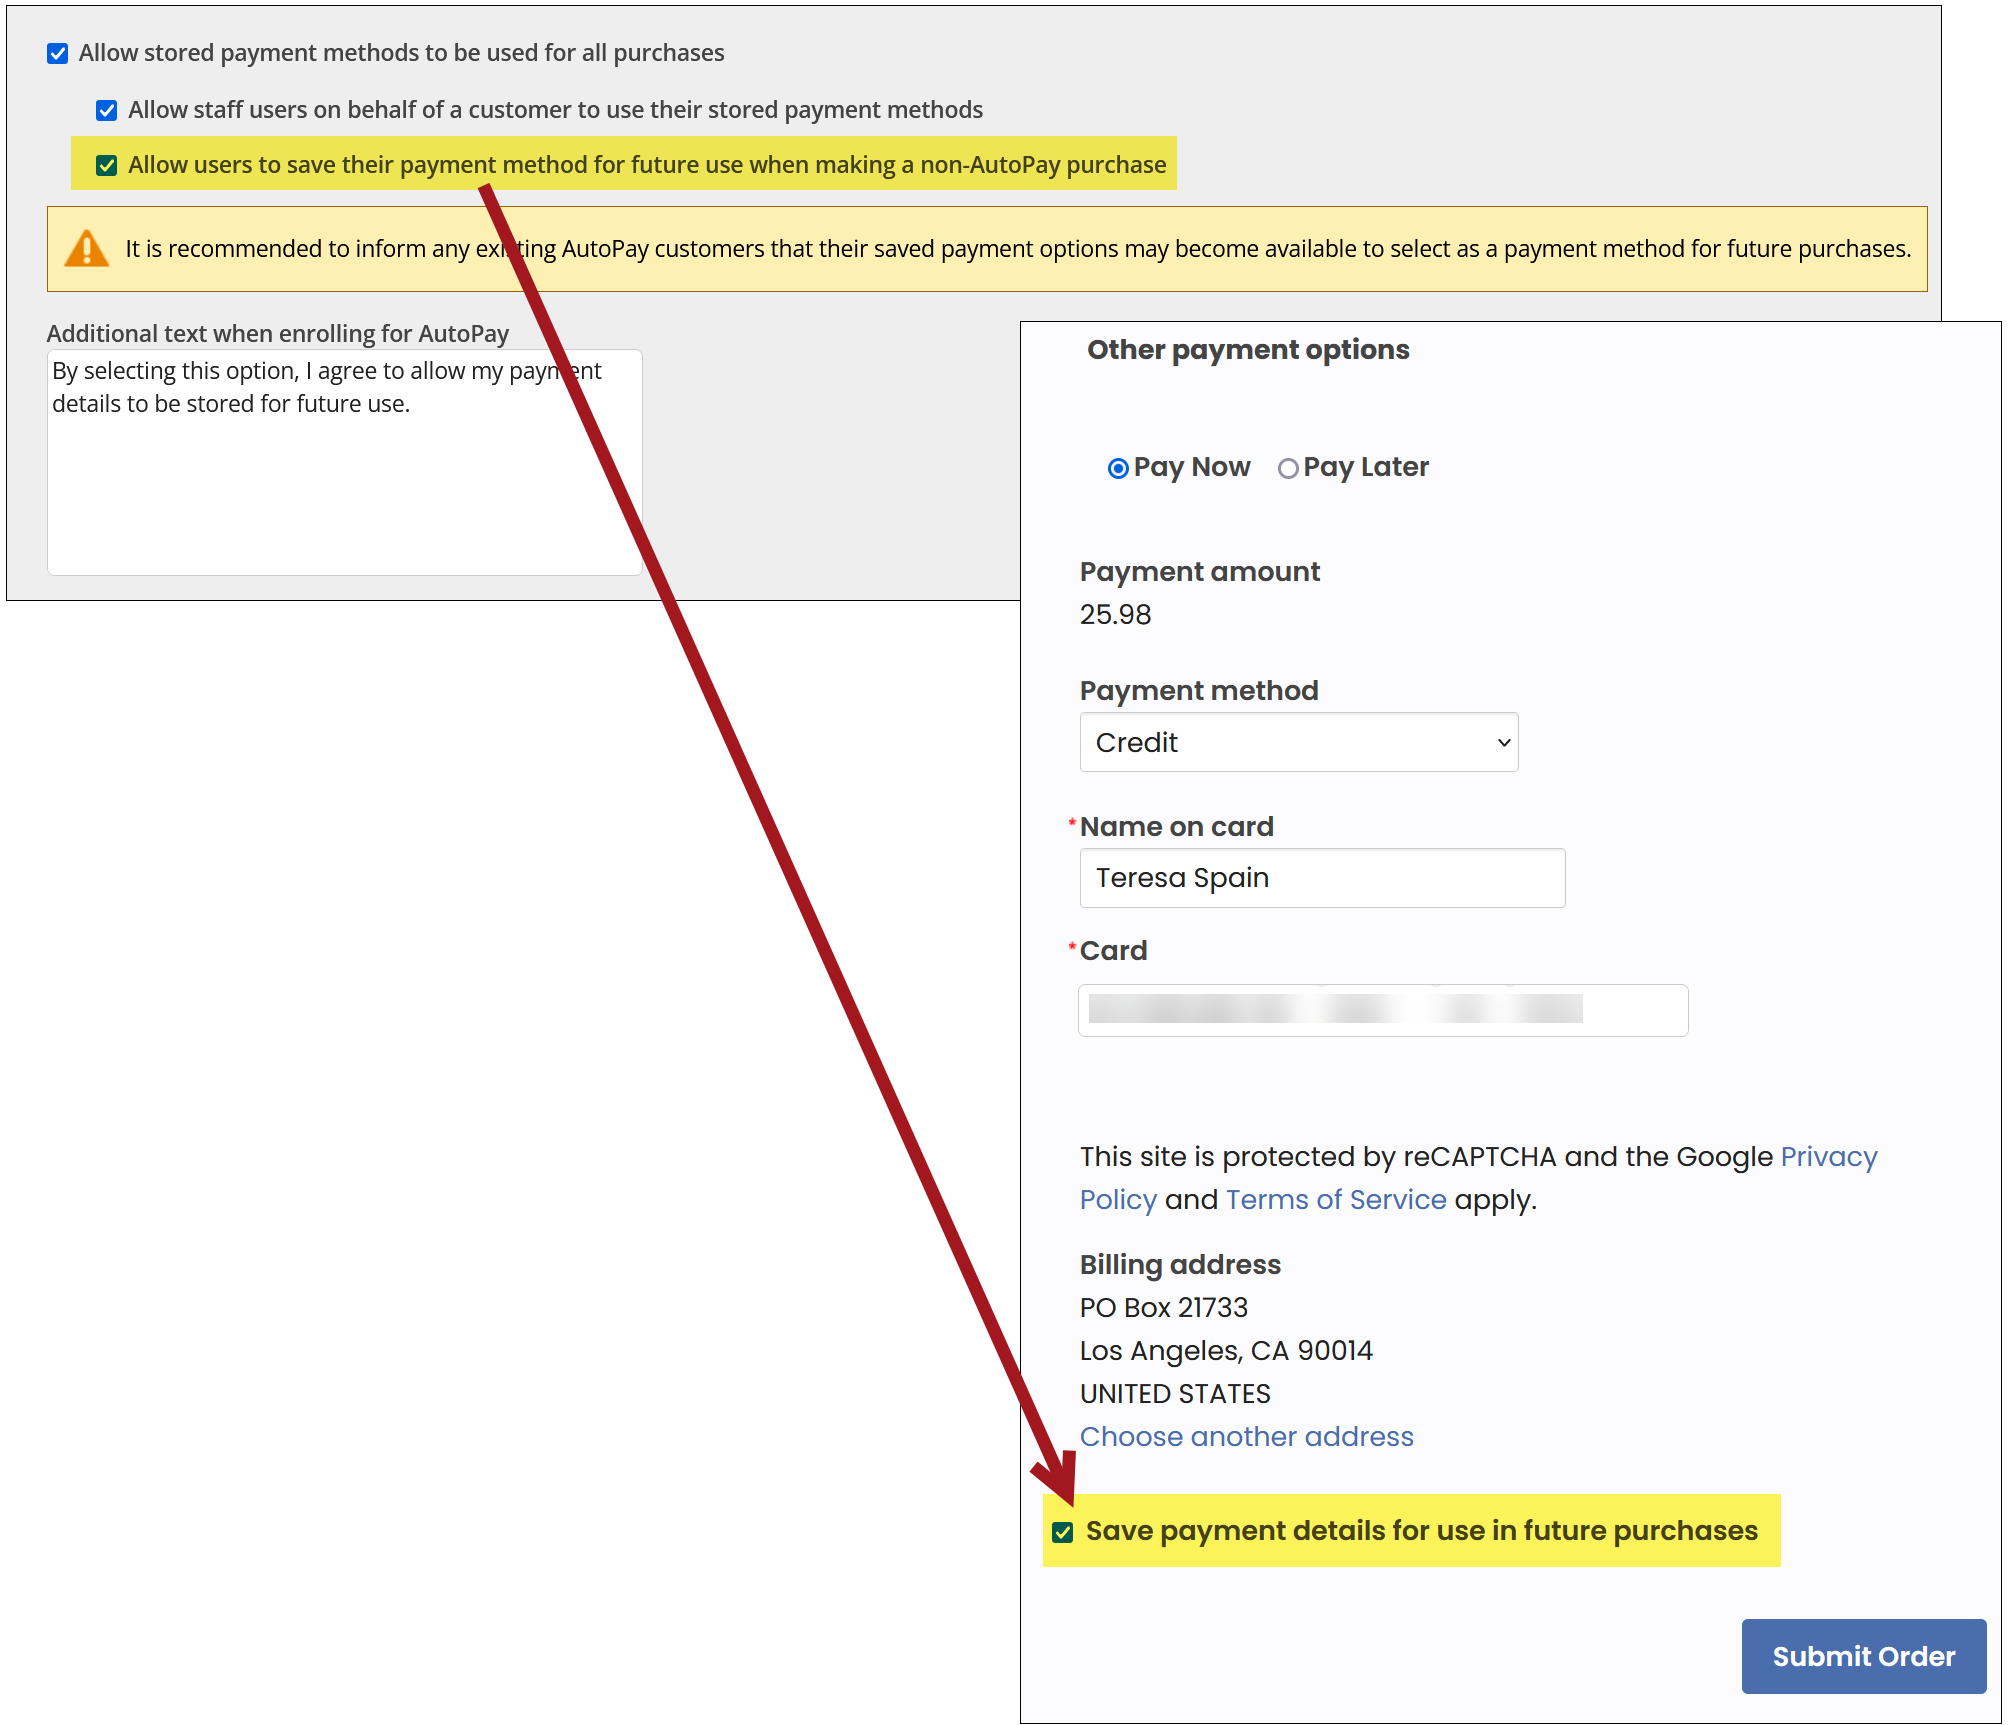Click the Card number field
2014x1725 pixels.
point(1383,1010)
